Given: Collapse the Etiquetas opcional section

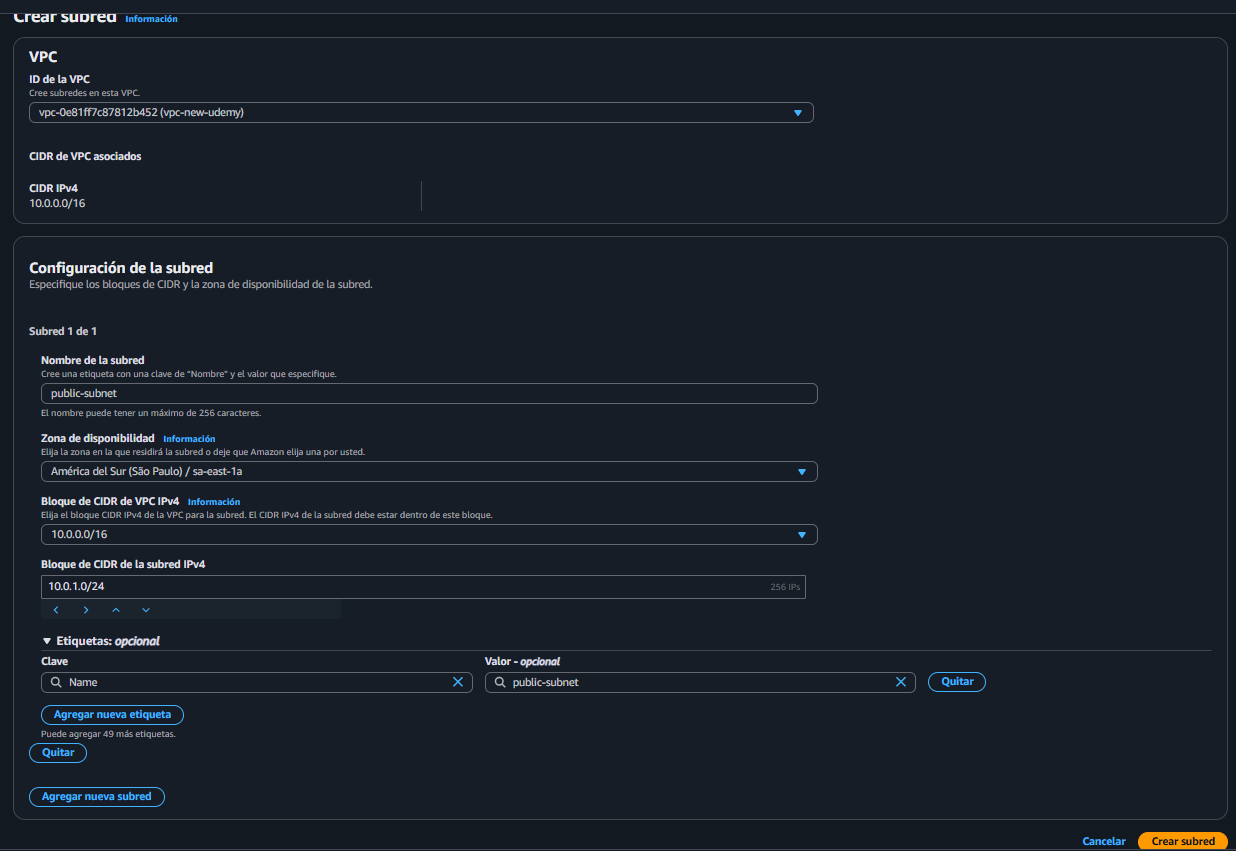Looking at the screenshot, I should click(47, 641).
